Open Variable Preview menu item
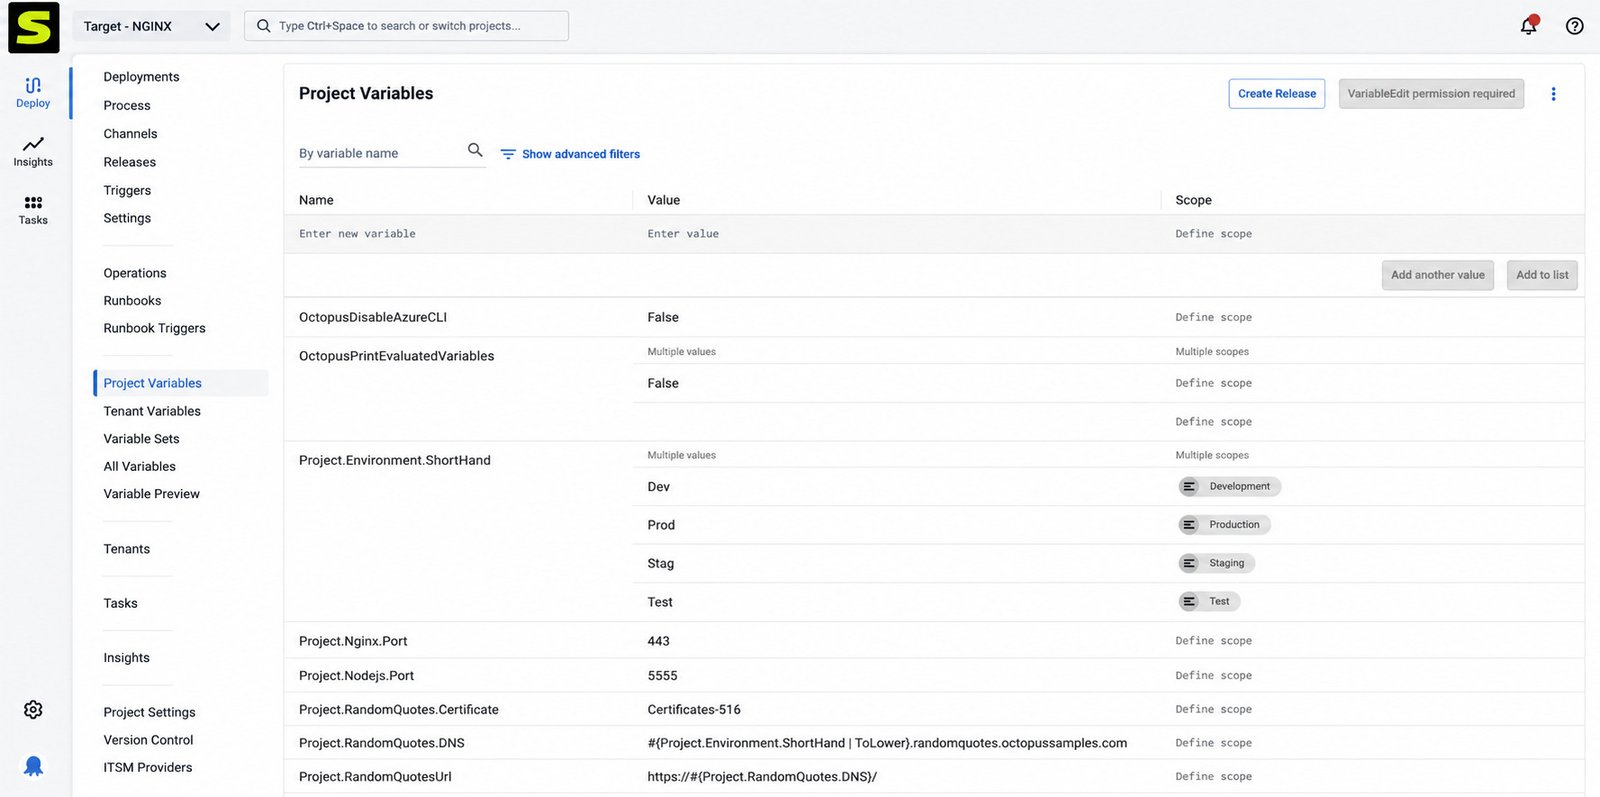 pyautogui.click(x=151, y=494)
